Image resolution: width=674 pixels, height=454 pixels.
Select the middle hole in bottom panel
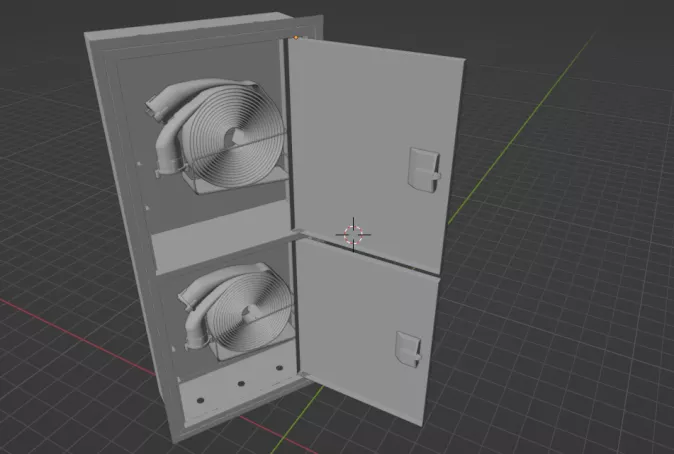click(241, 383)
